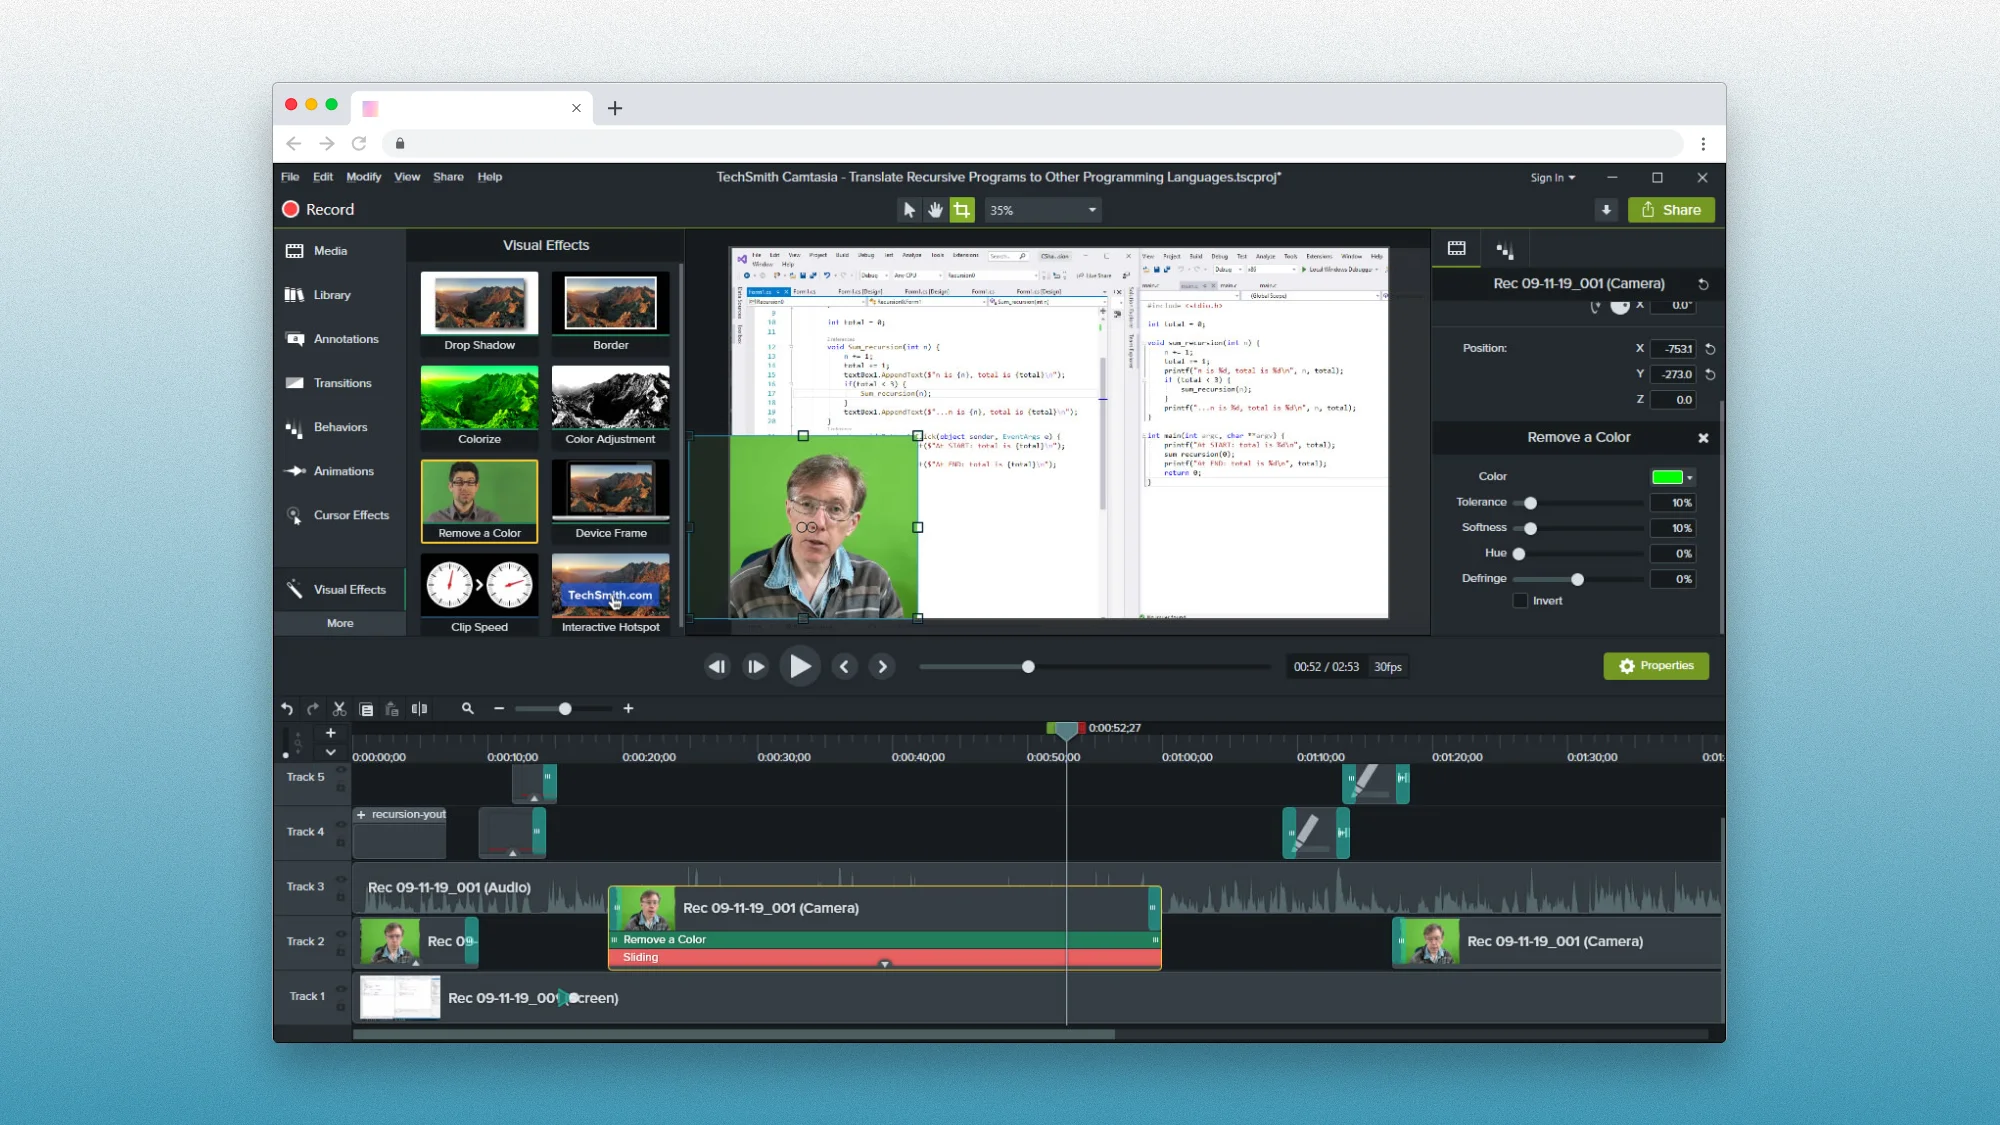Click the Tolerance slider handle
Screen dimensions: 2000x1125
[x=1530, y=503]
